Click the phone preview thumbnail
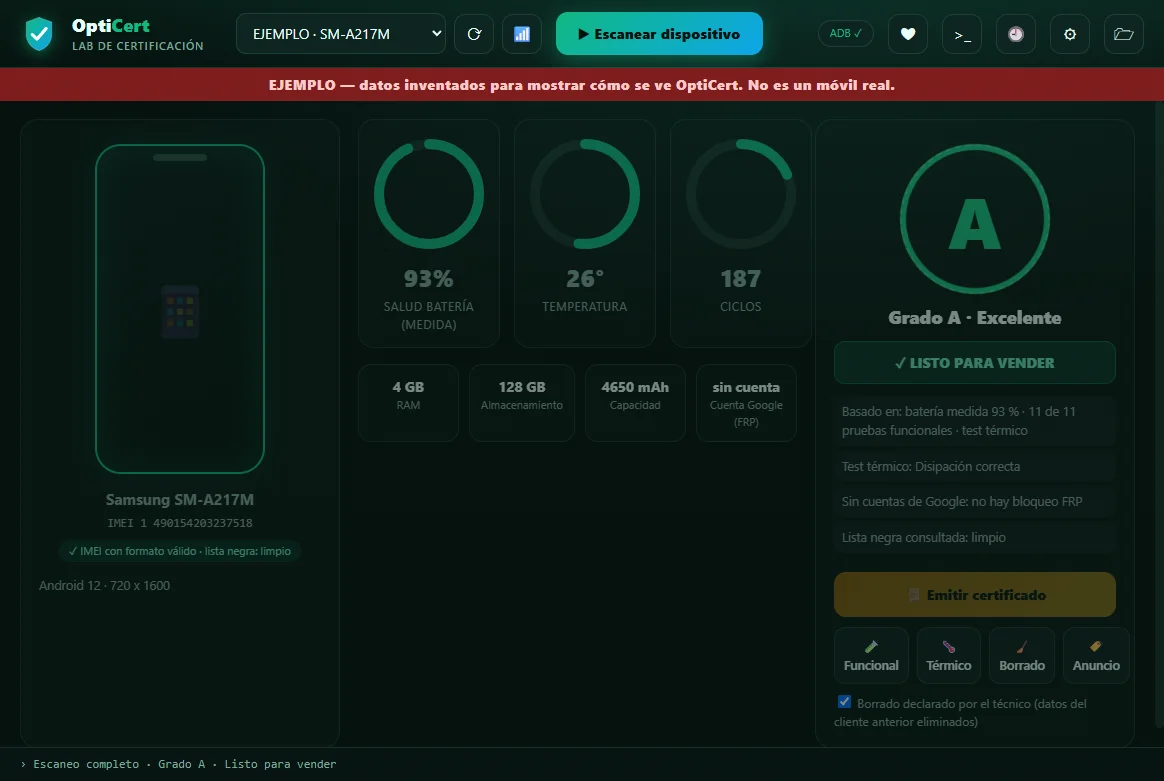 [x=180, y=309]
